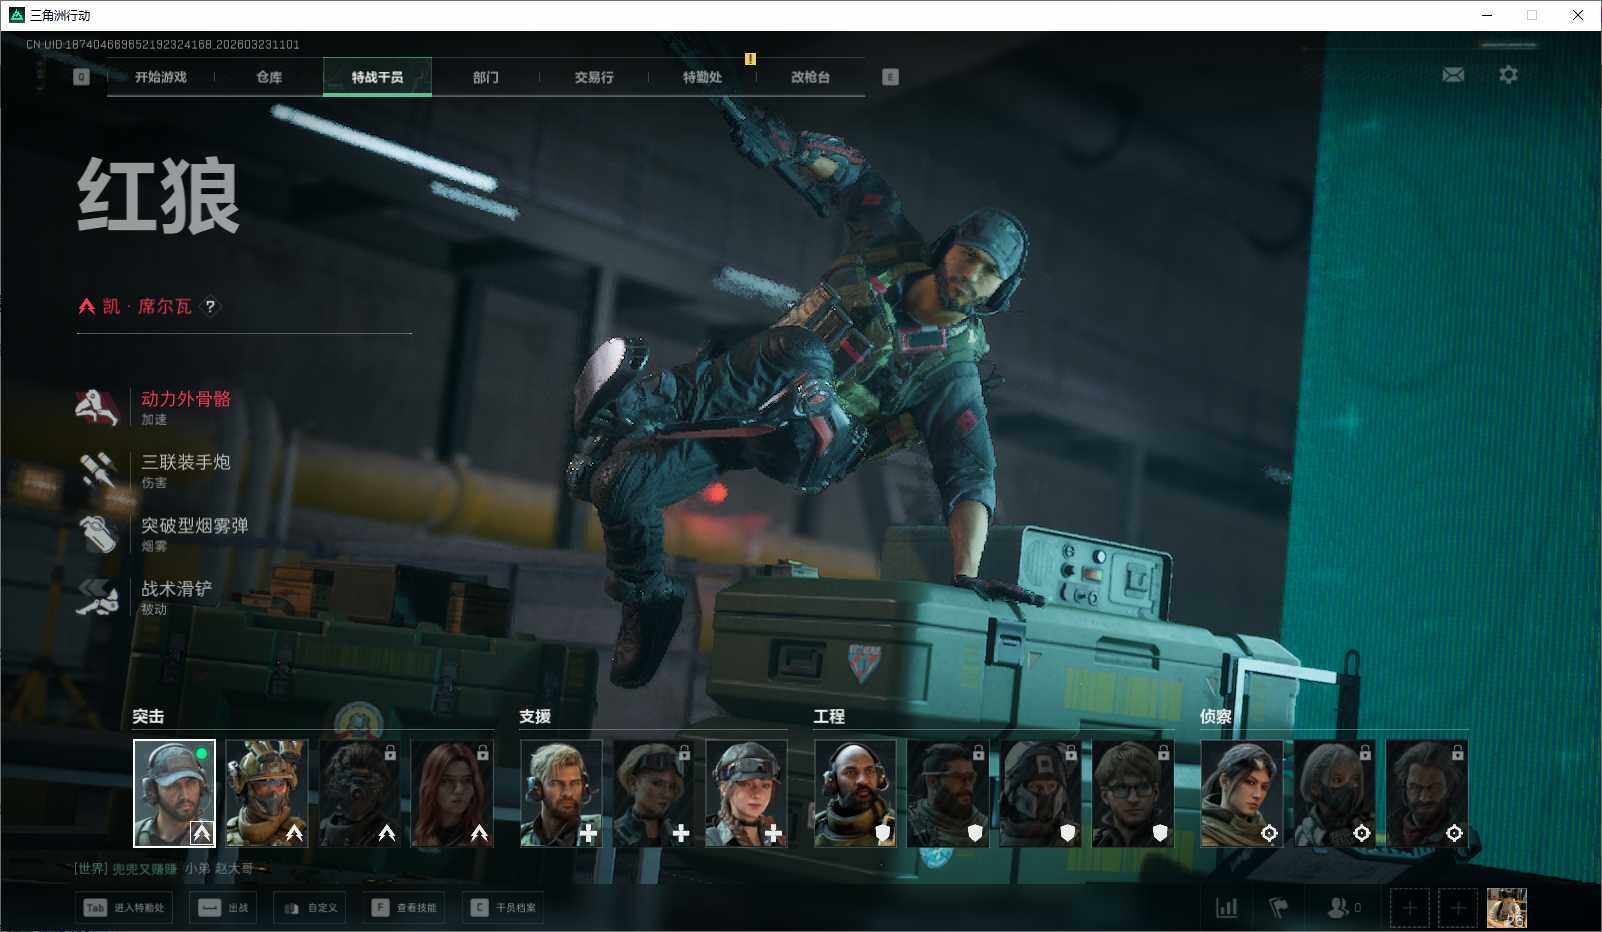This screenshot has width=1602, height=932.
Task: Select the locked long-haired bearded 侦察 operator
Action: pos(1426,793)
